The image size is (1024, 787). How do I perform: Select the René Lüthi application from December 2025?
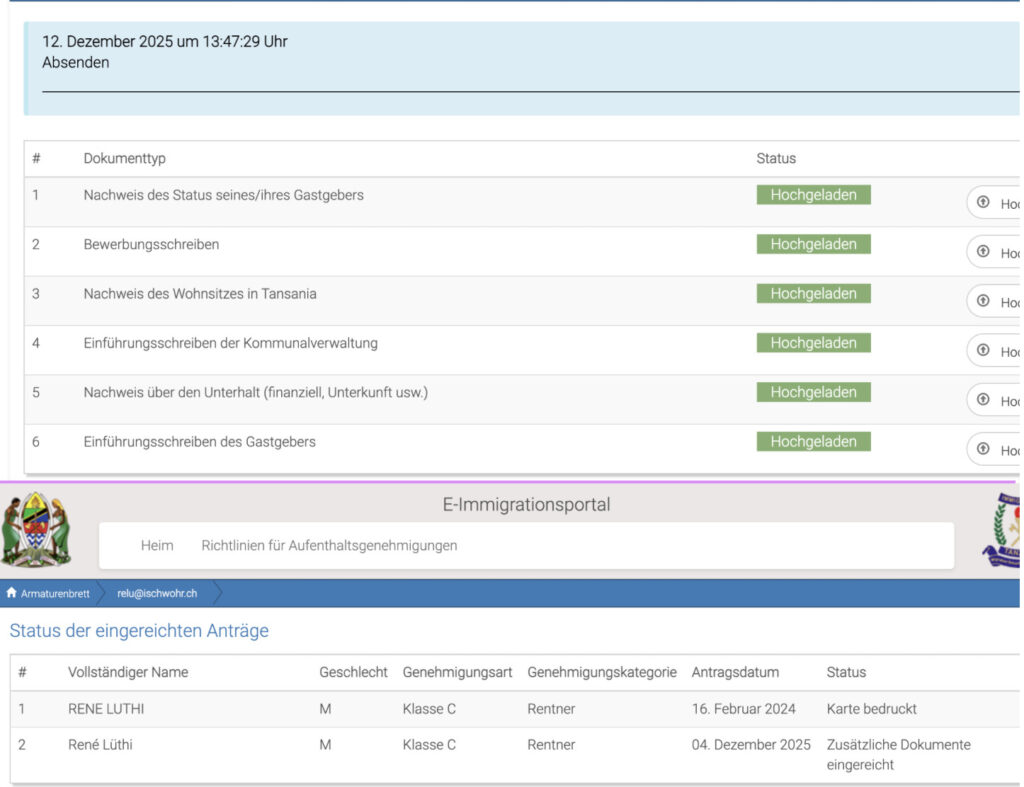click(x=100, y=745)
